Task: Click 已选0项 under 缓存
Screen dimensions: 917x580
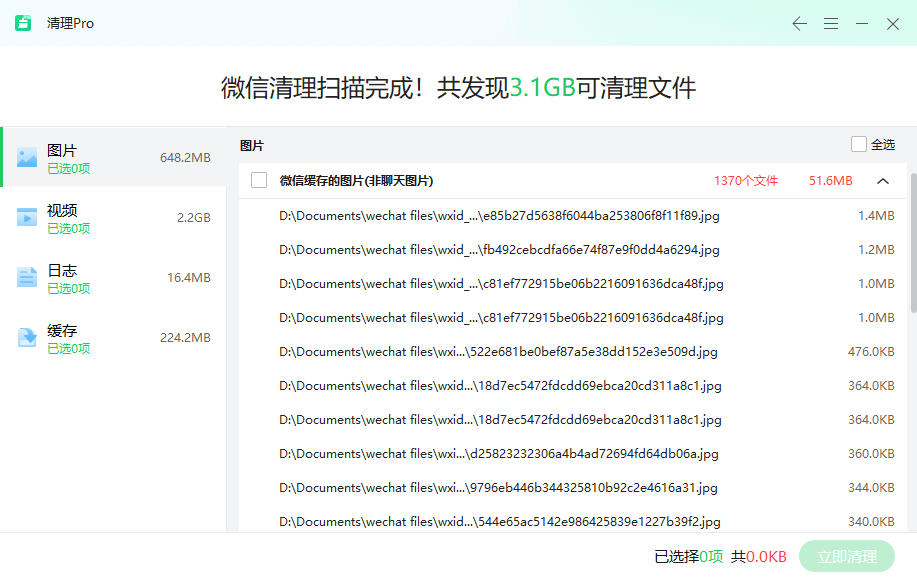Action: pyautogui.click(x=68, y=349)
